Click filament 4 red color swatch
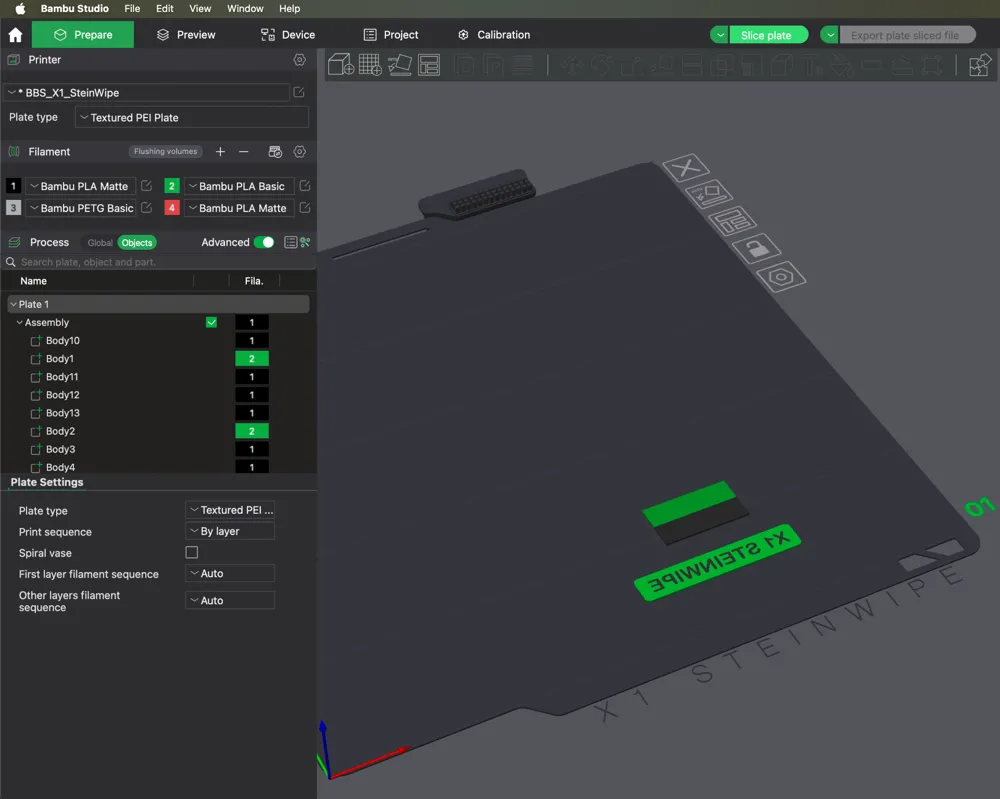The image size is (1000, 799). click(x=172, y=208)
